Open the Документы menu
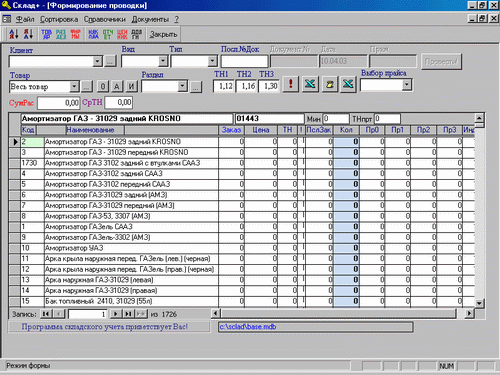The image size is (500, 375). click(x=150, y=19)
